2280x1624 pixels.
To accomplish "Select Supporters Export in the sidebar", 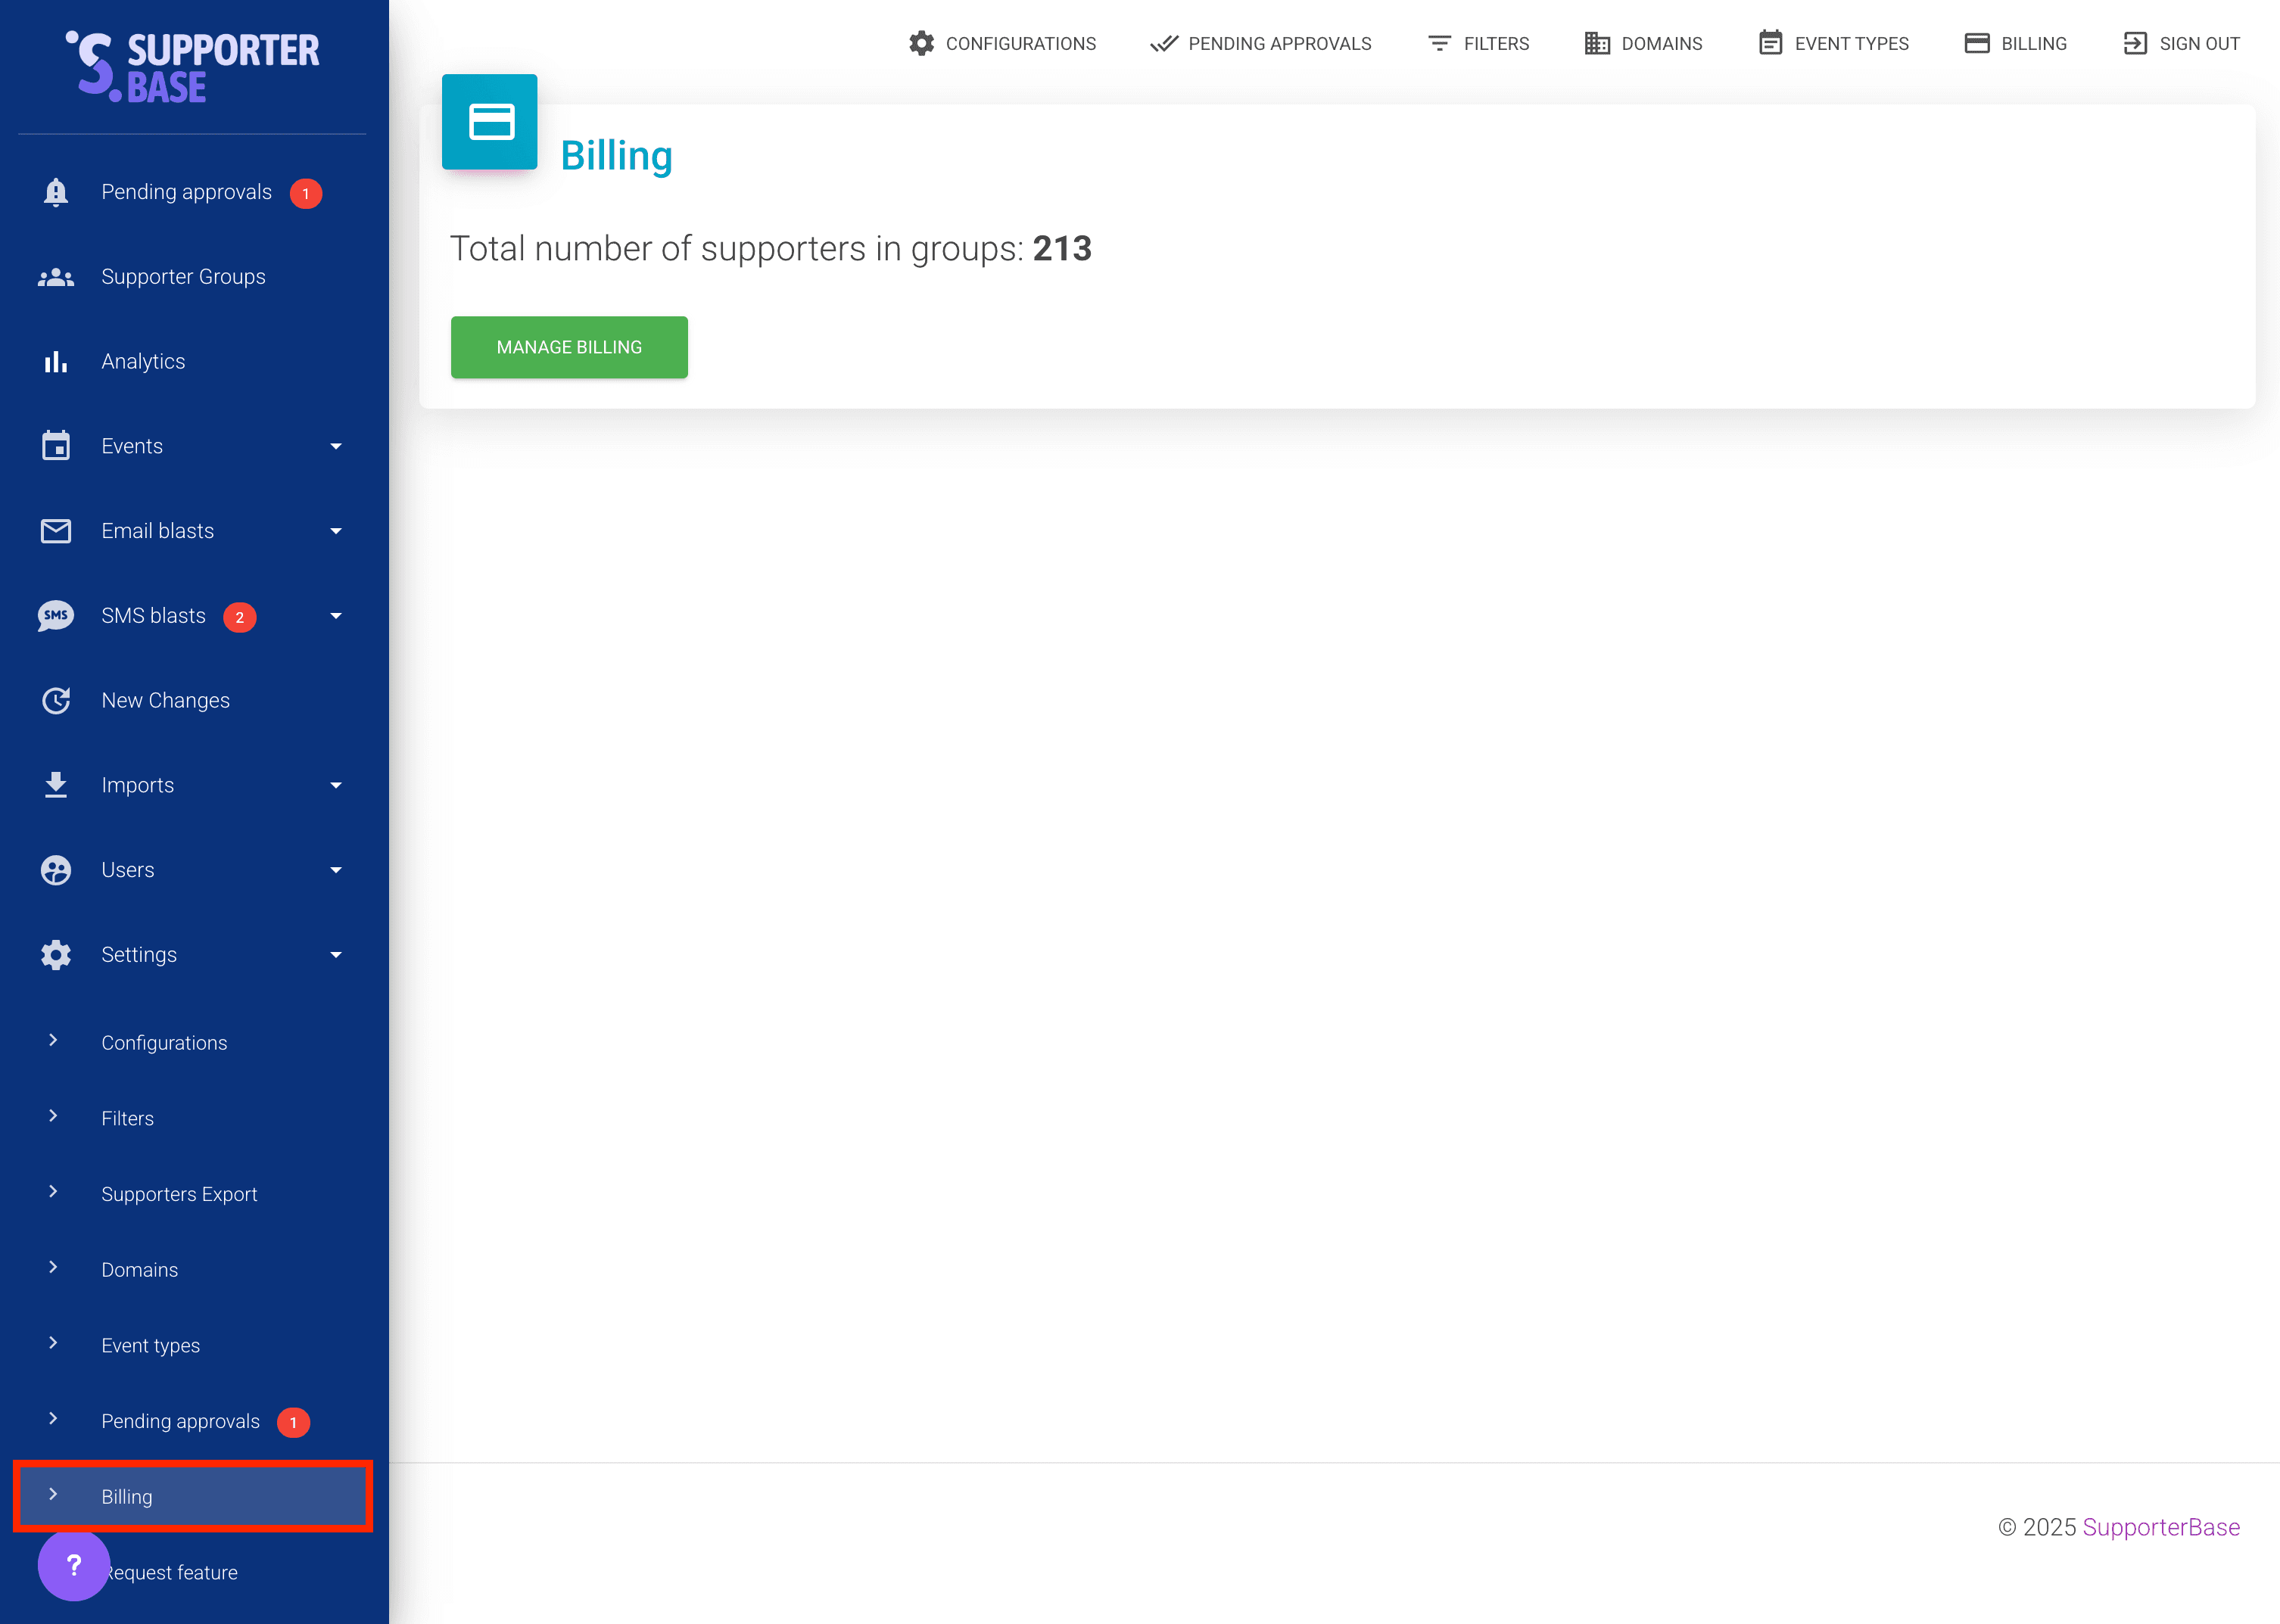I will point(180,1194).
